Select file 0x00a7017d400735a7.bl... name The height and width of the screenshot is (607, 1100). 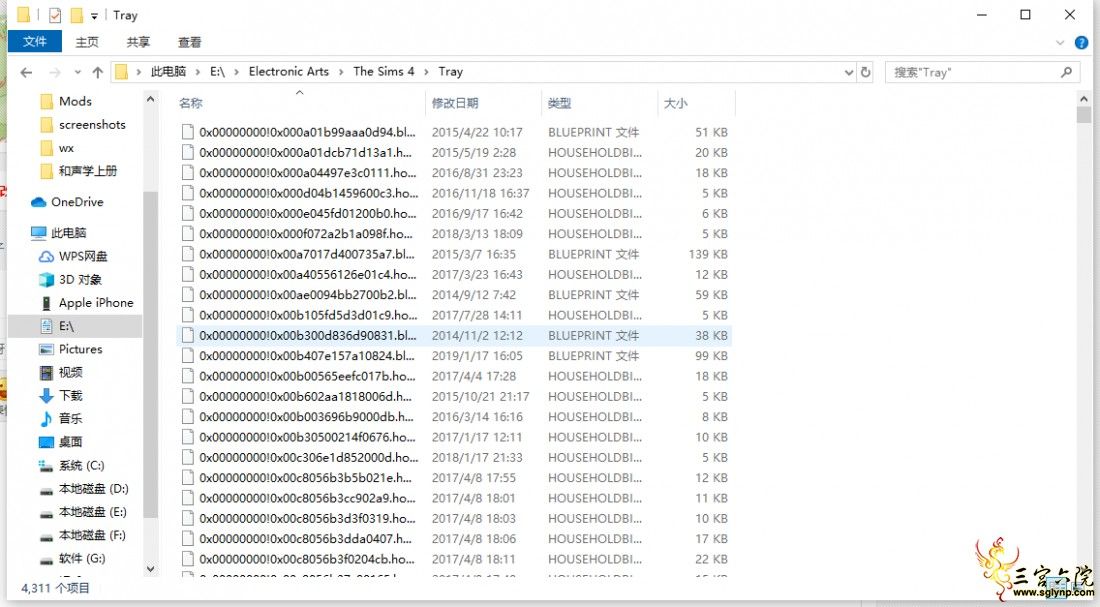coord(307,254)
